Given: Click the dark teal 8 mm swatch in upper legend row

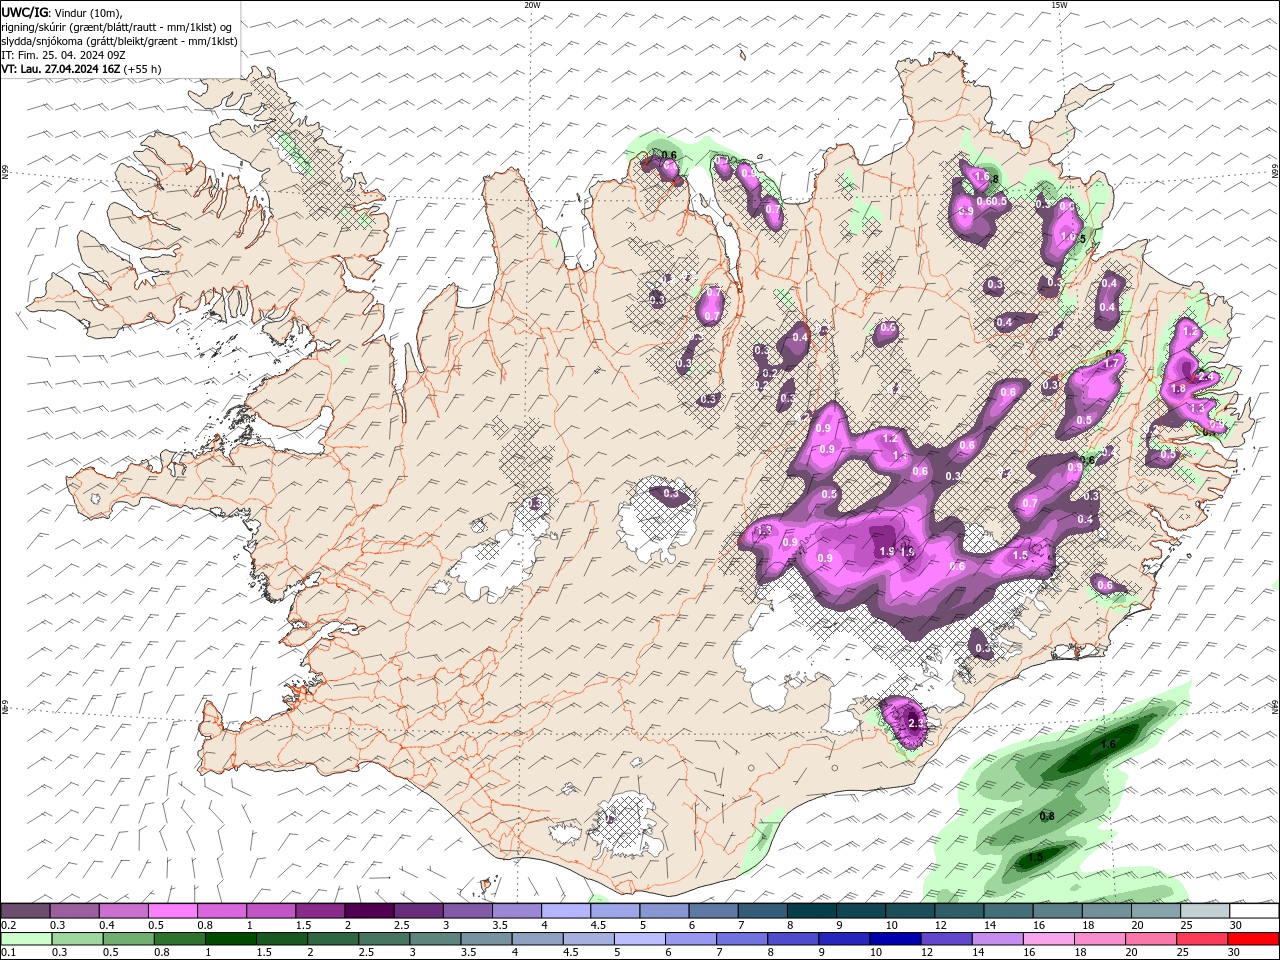Looking at the screenshot, I should pyautogui.click(x=811, y=911).
